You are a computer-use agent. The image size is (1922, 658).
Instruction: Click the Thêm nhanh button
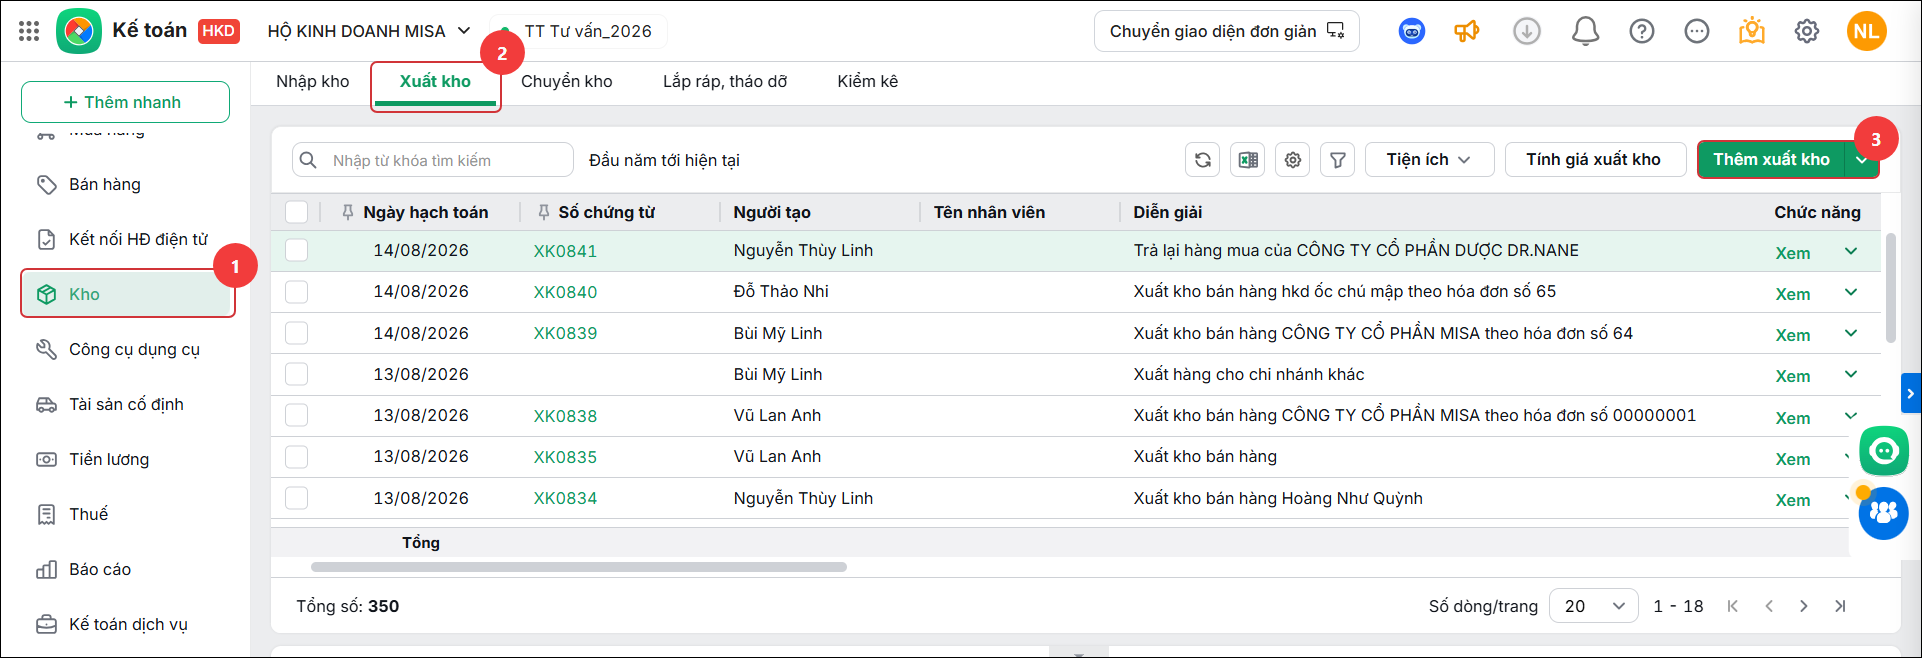[x=125, y=102]
